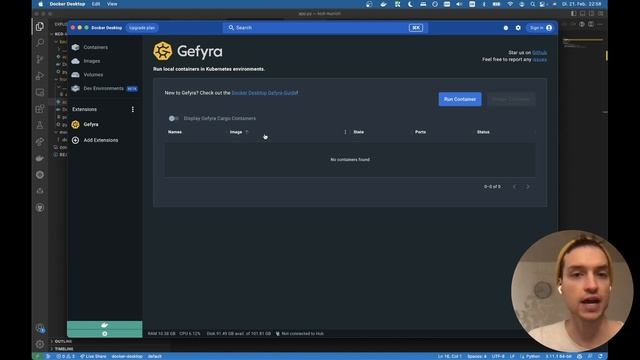Open Docker Desktop Gefyra Guide link
The width and height of the screenshot is (640, 360).
click(x=264, y=93)
